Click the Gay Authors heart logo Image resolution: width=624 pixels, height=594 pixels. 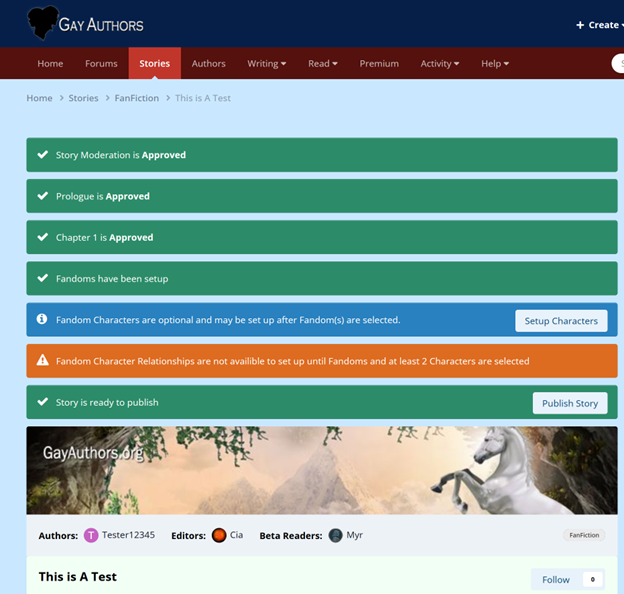tap(43, 23)
